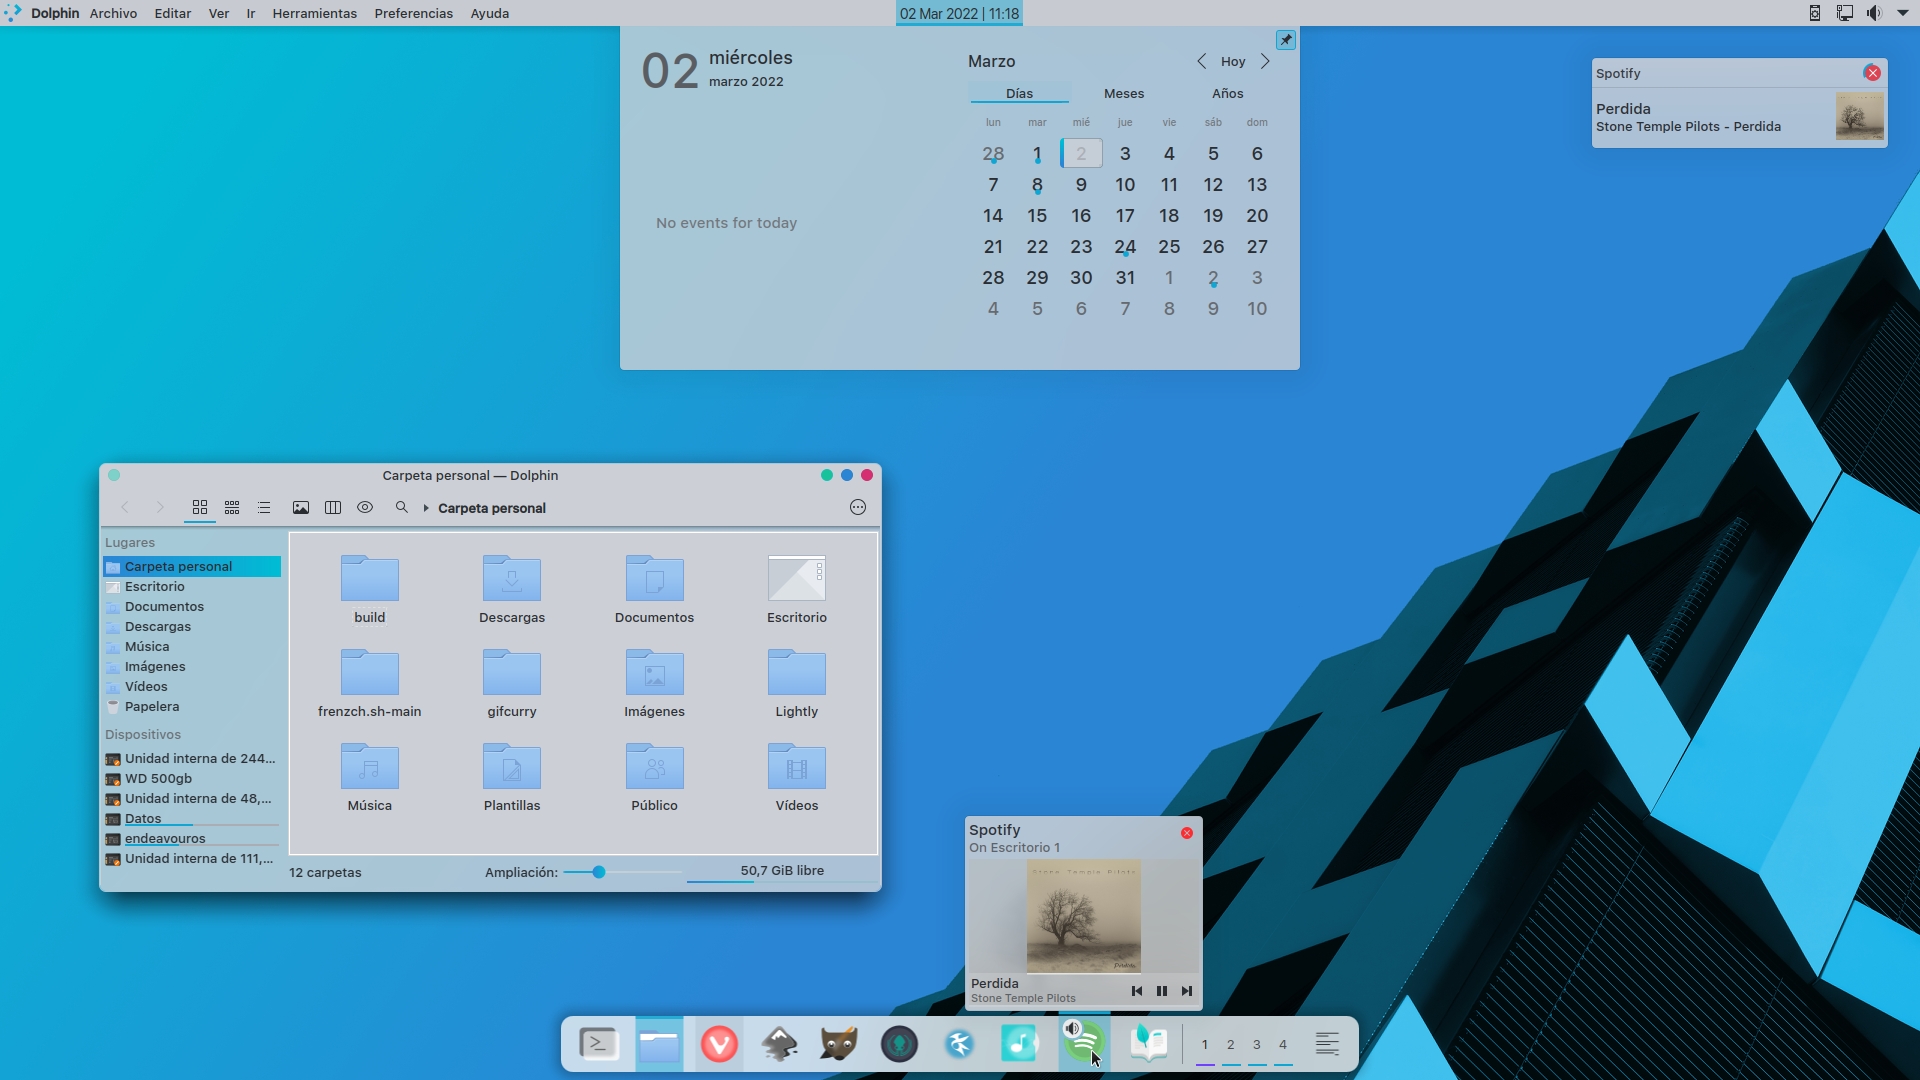Launch GIMP from the dock

click(839, 1045)
